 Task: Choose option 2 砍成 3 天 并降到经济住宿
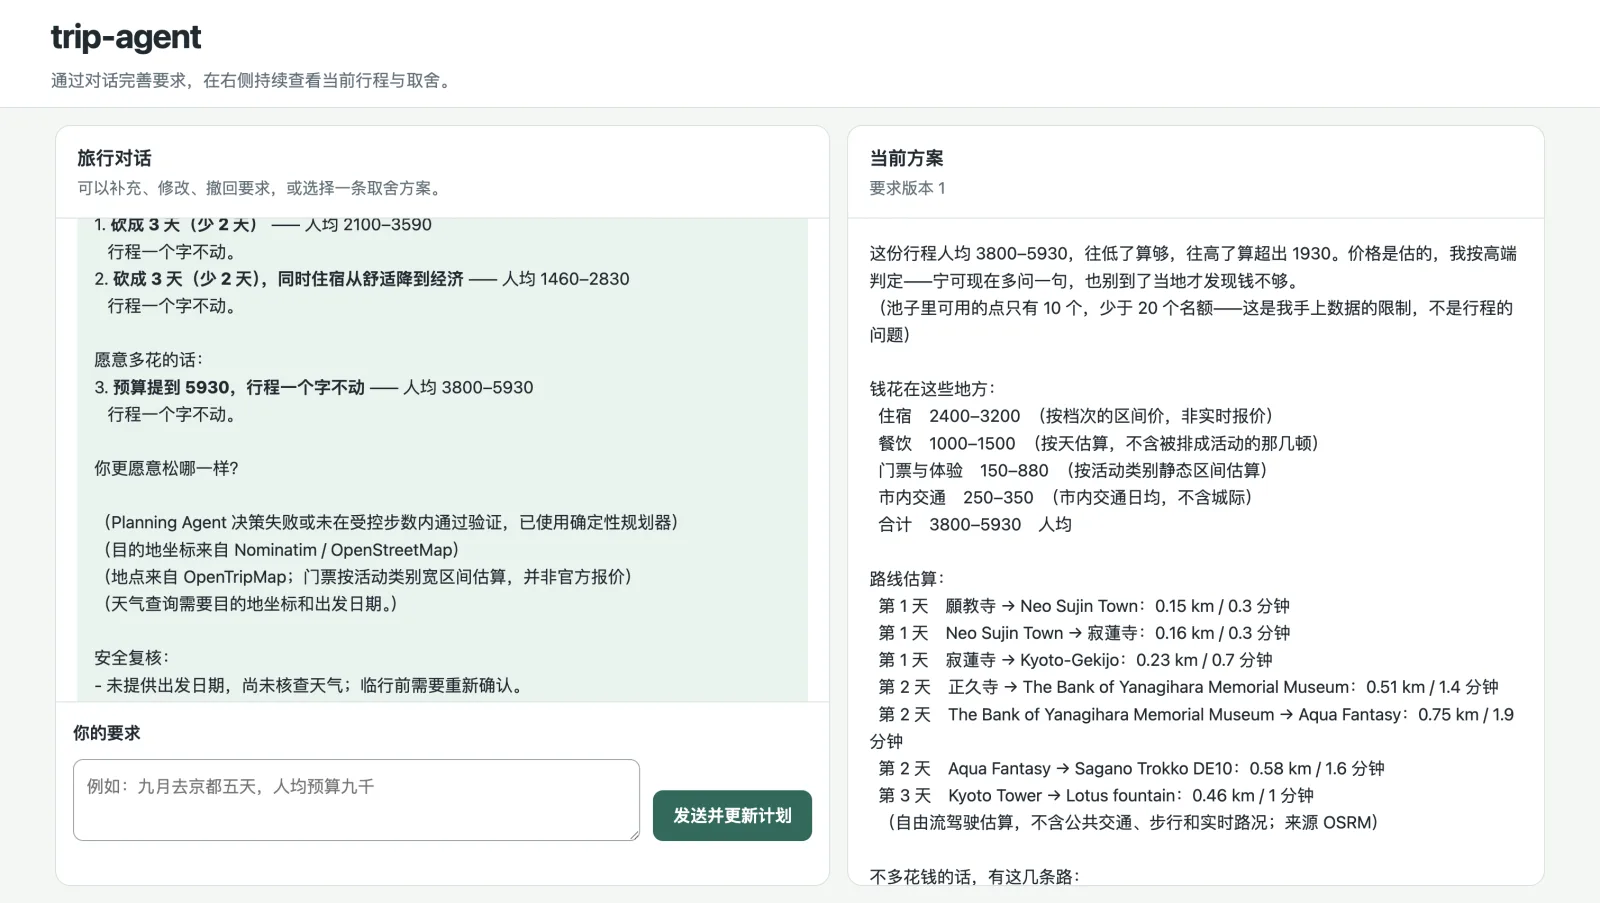tap(362, 279)
